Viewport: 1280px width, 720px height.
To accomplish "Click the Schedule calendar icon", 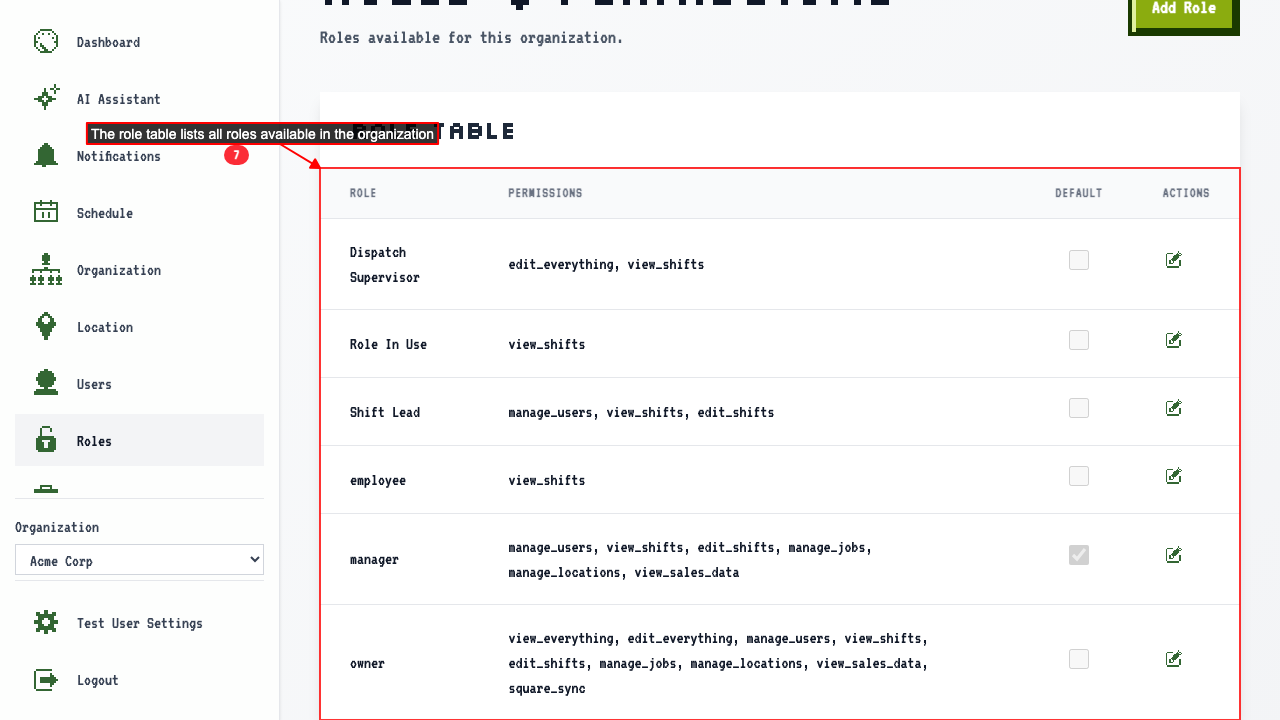I will coord(46,212).
